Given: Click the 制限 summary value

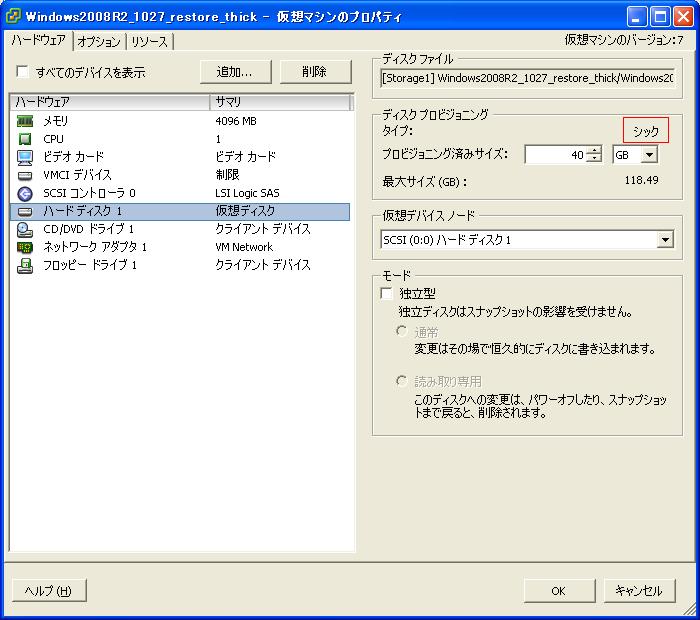Looking at the screenshot, I should coord(227,175).
